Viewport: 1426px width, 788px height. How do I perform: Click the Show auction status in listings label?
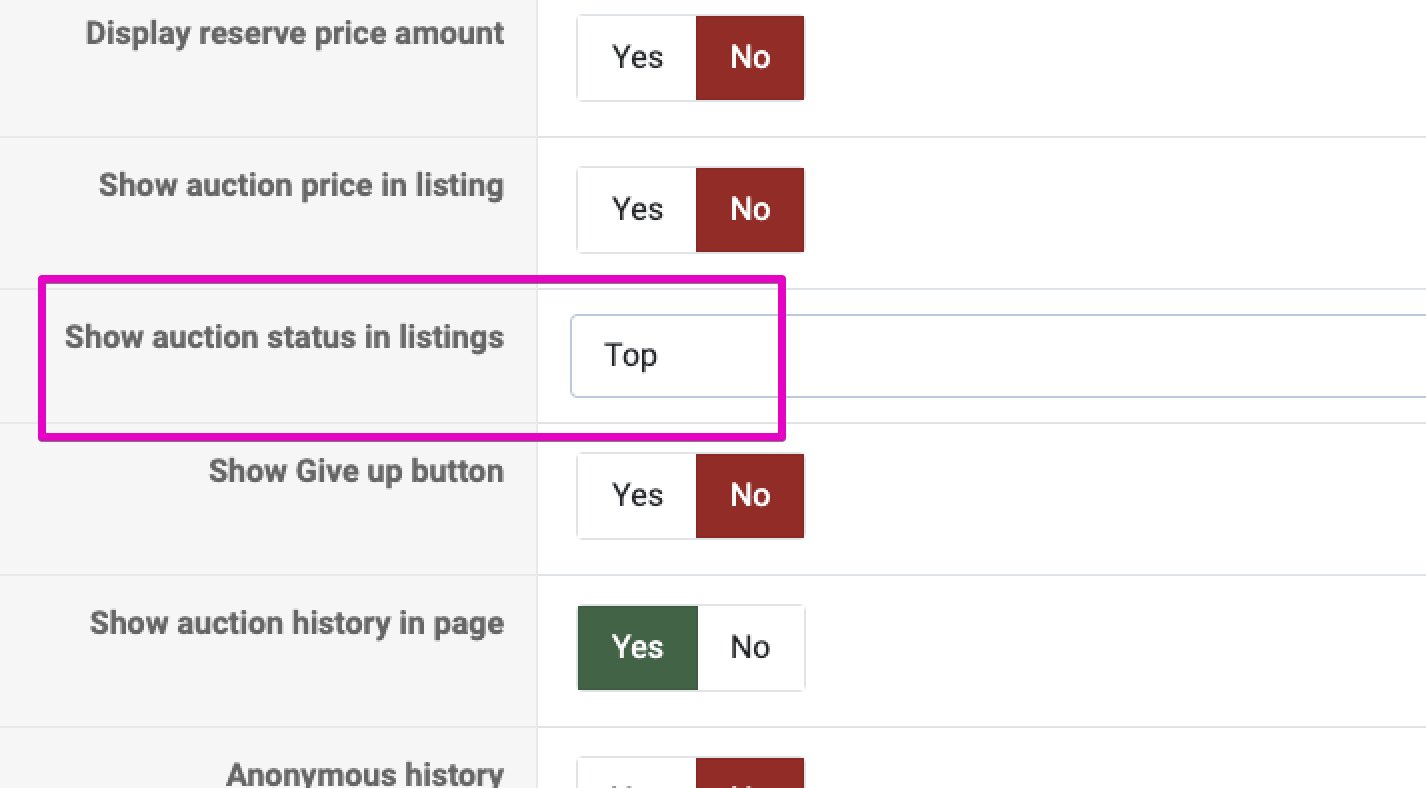point(284,337)
